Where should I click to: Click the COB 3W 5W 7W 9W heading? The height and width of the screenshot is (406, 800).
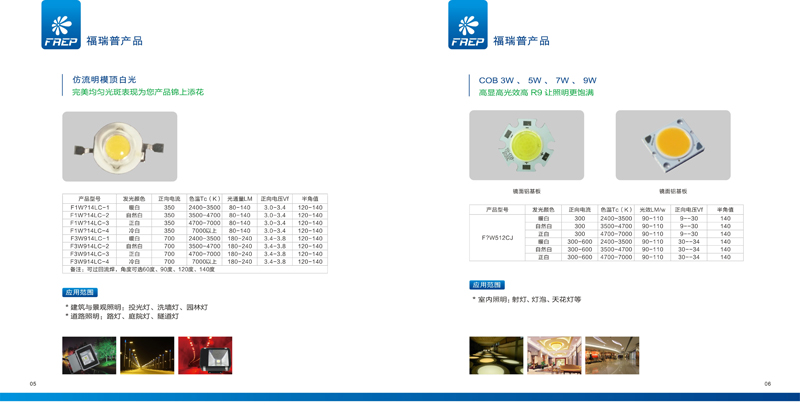pyautogui.click(x=537, y=80)
